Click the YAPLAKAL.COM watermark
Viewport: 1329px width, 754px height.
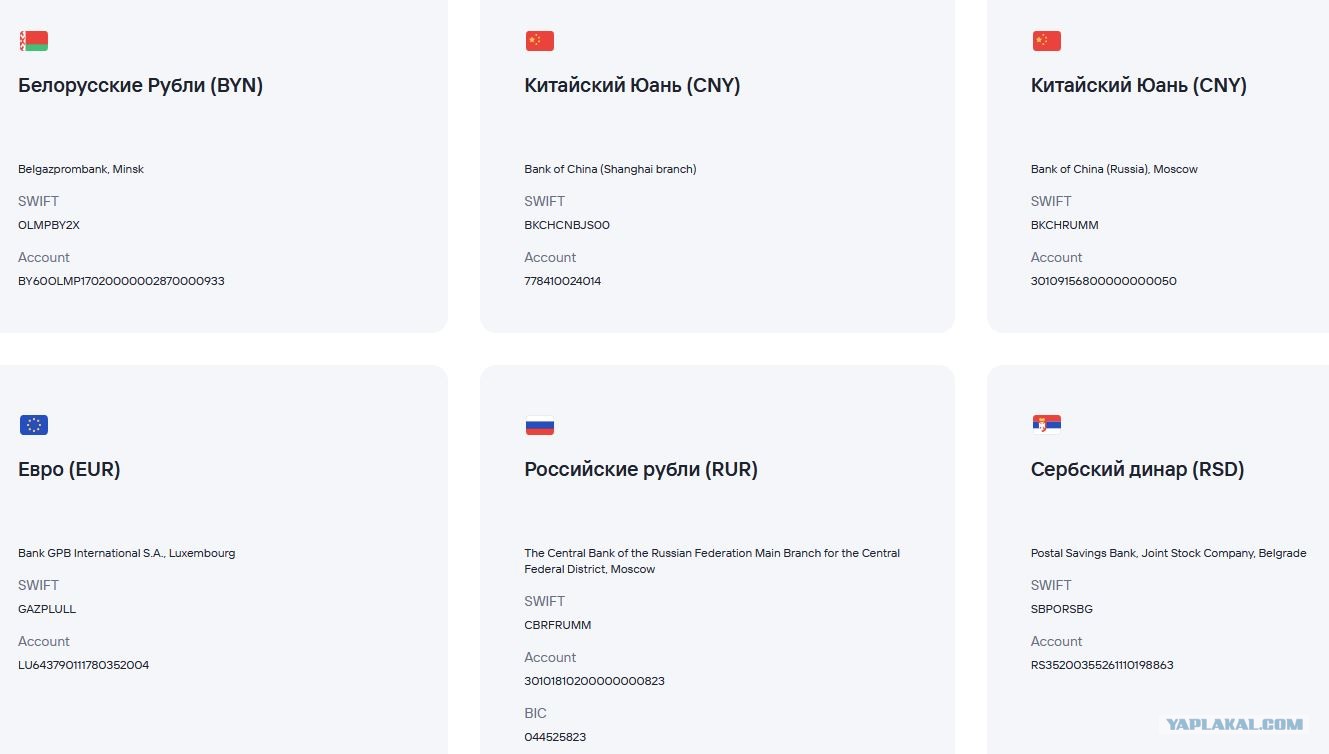pyautogui.click(x=1234, y=725)
